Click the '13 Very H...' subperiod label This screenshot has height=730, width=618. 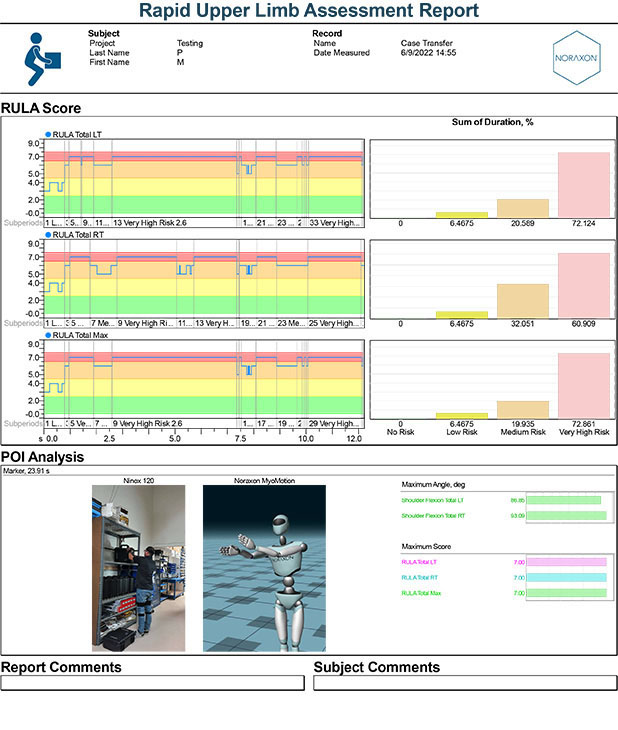[215, 323]
